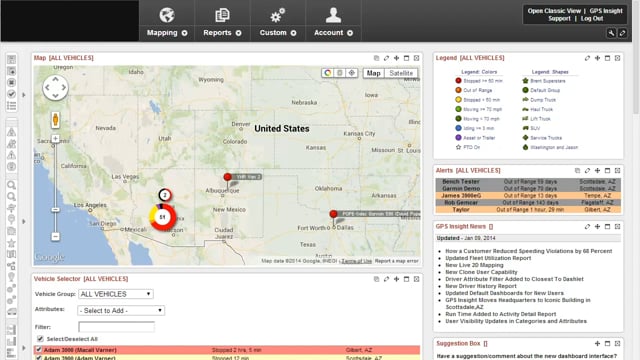The height and width of the screenshot is (360, 640).
Task: Click the map pan control
Action: (x=56, y=87)
